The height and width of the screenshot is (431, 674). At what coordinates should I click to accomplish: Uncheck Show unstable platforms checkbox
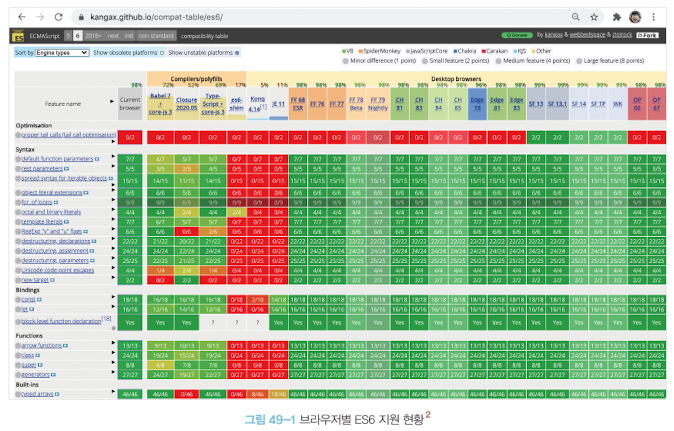(237, 53)
